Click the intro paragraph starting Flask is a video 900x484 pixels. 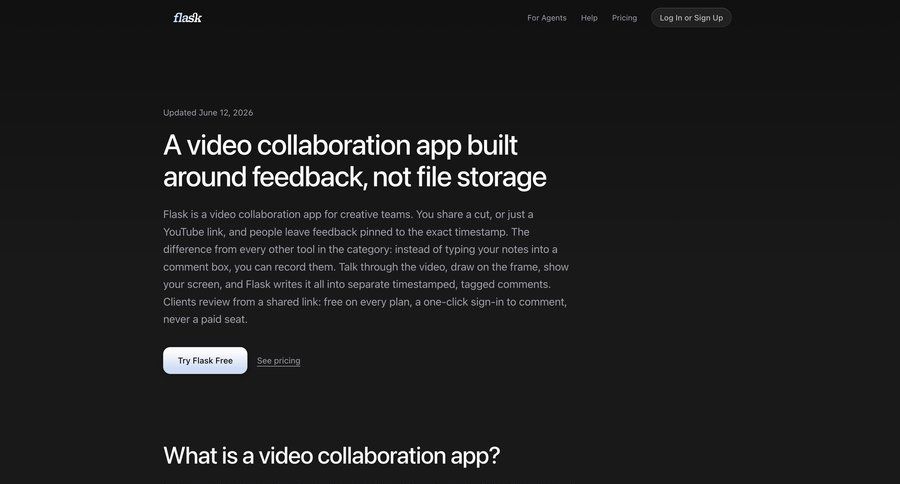(x=366, y=267)
